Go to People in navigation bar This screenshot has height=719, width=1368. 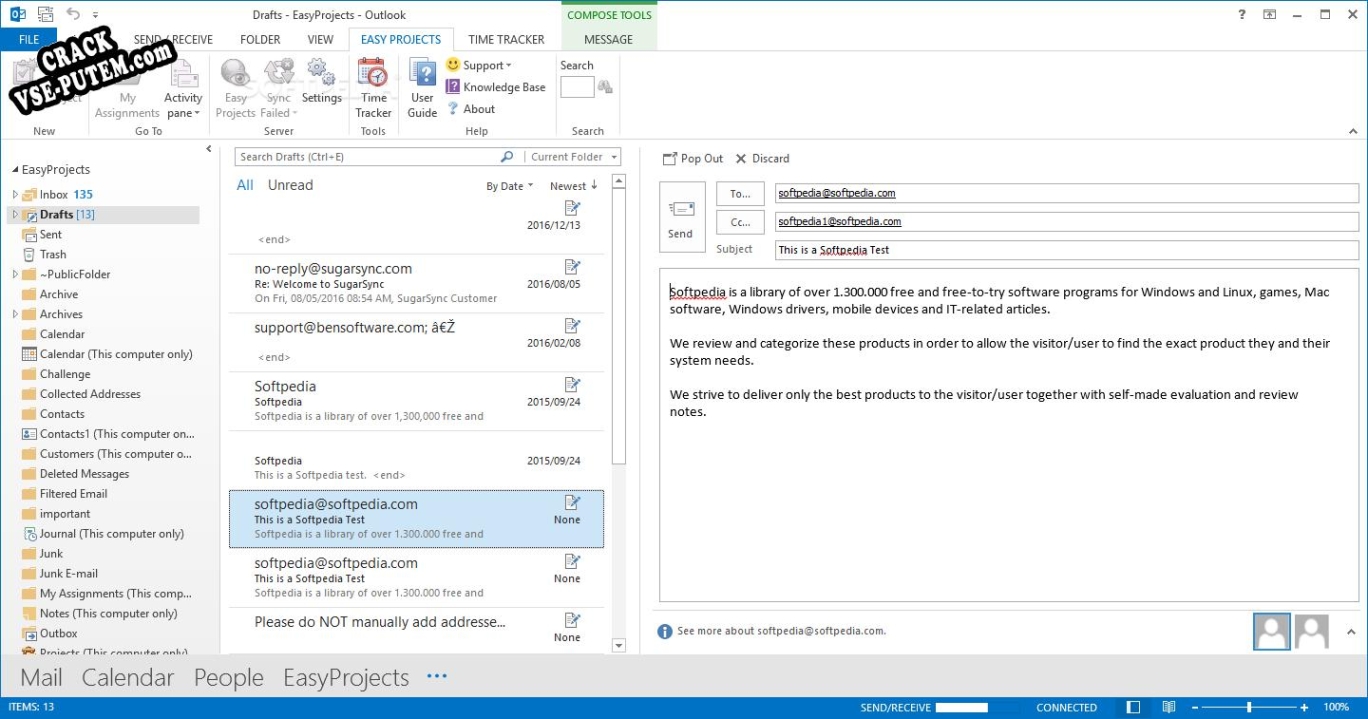click(x=229, y=677)
